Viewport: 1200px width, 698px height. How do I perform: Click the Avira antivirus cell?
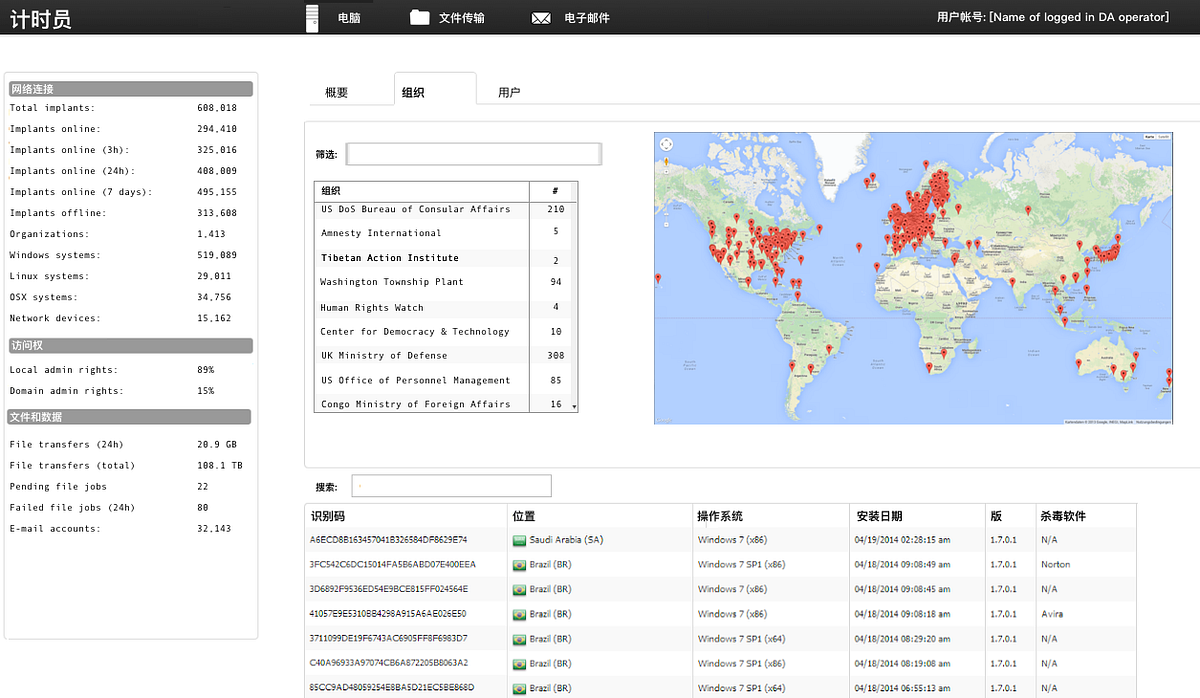[x=1052, y=614]
